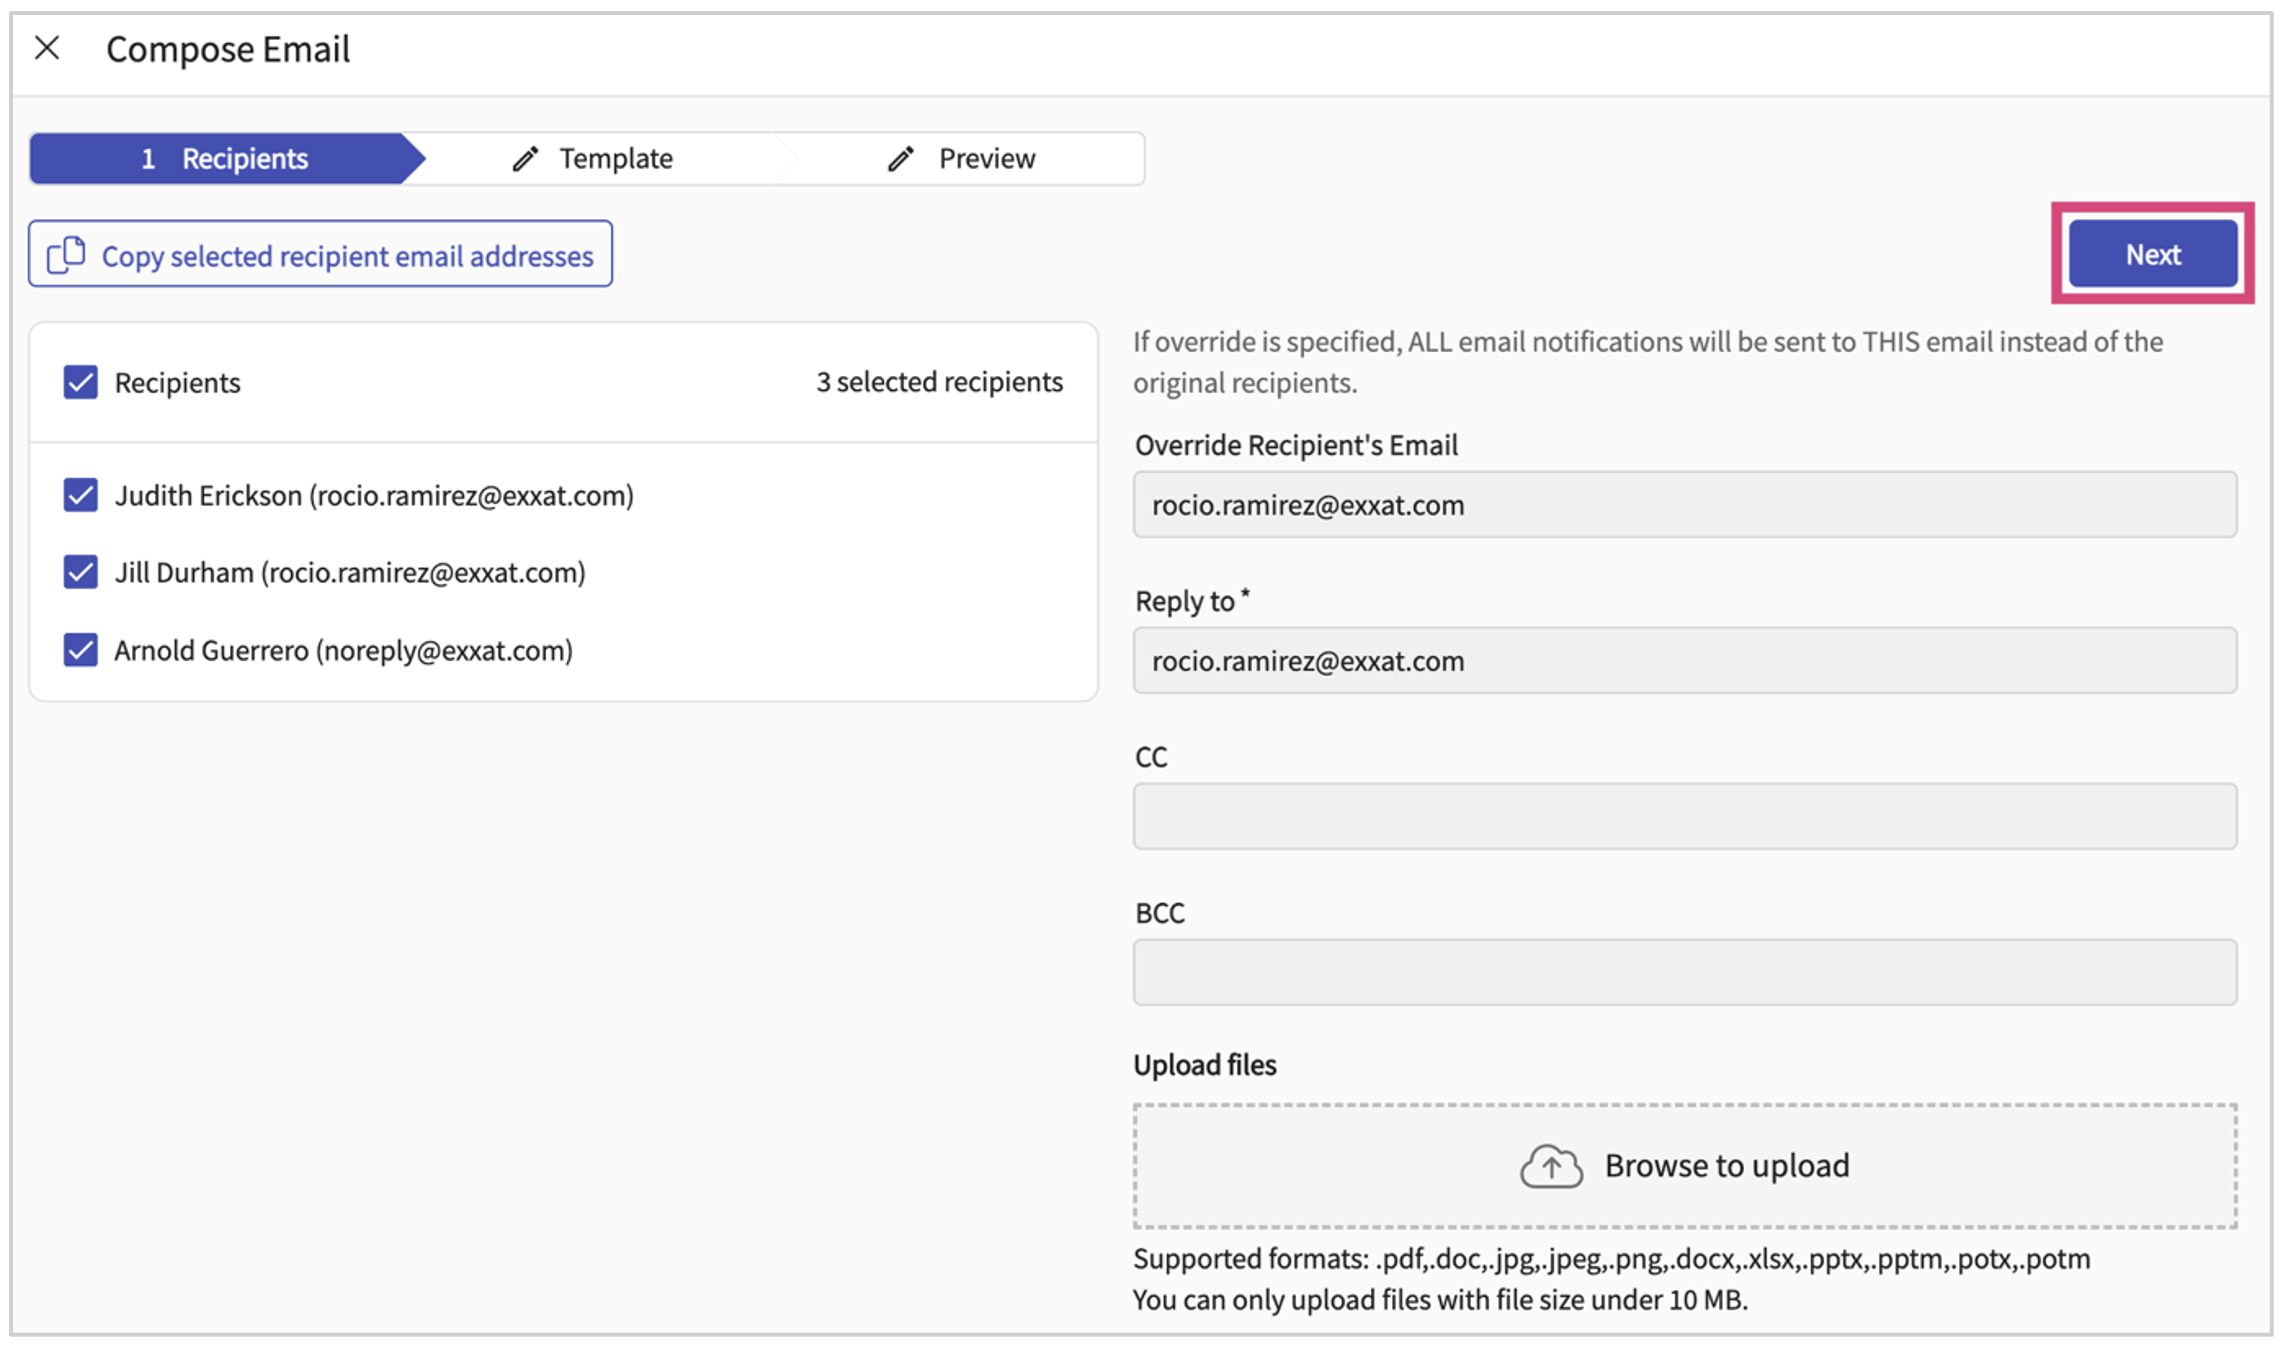The height and width of the screenshot is (1346, 2286).
Task: Click the copy icon beside recipient addresses
Action: [x=66, y=255]
